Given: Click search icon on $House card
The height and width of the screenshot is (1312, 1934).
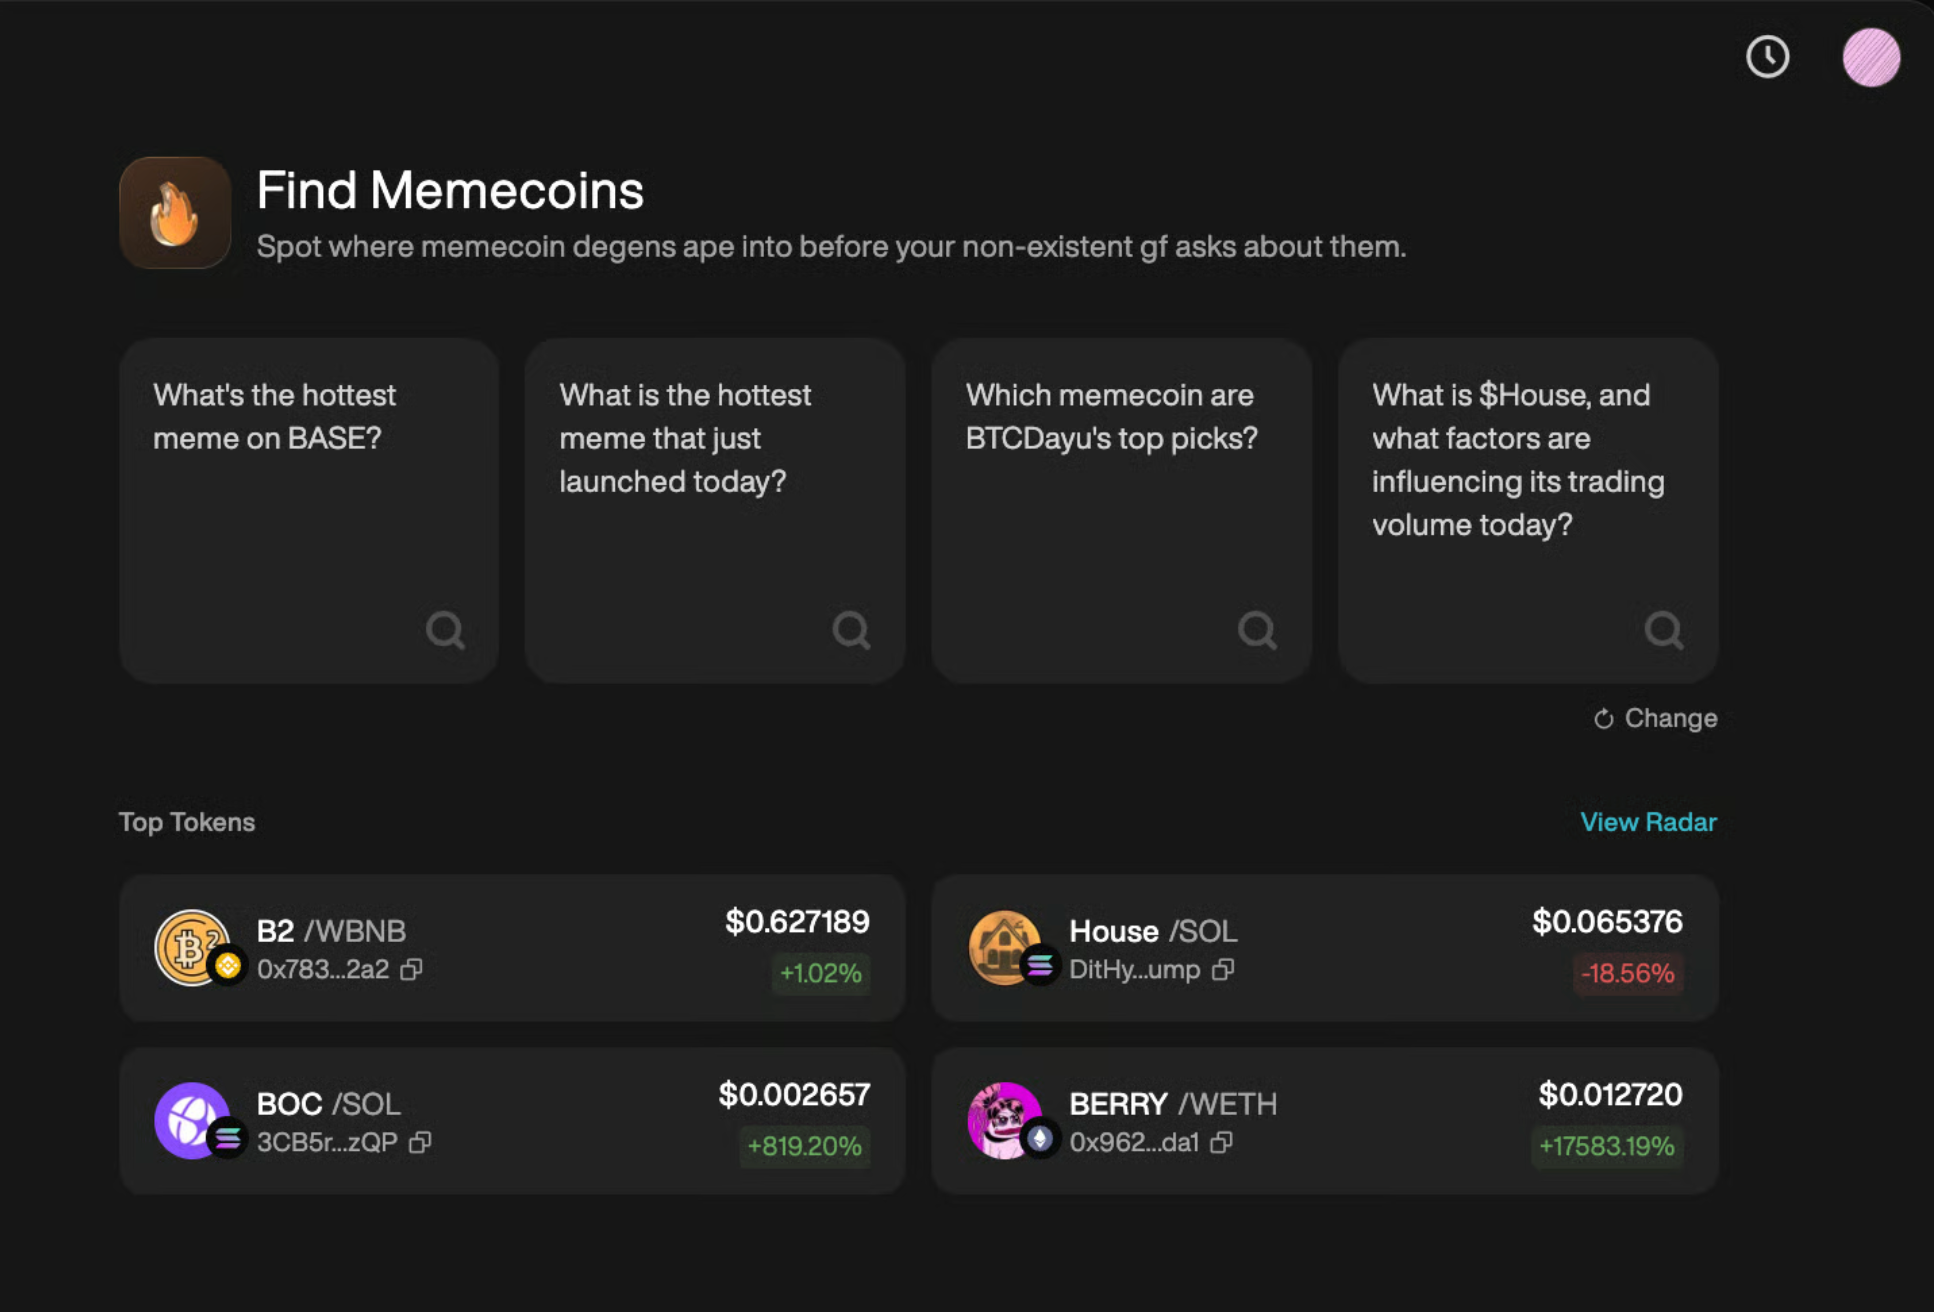Looking at the screenshot, I should (x=1663, y=630).
